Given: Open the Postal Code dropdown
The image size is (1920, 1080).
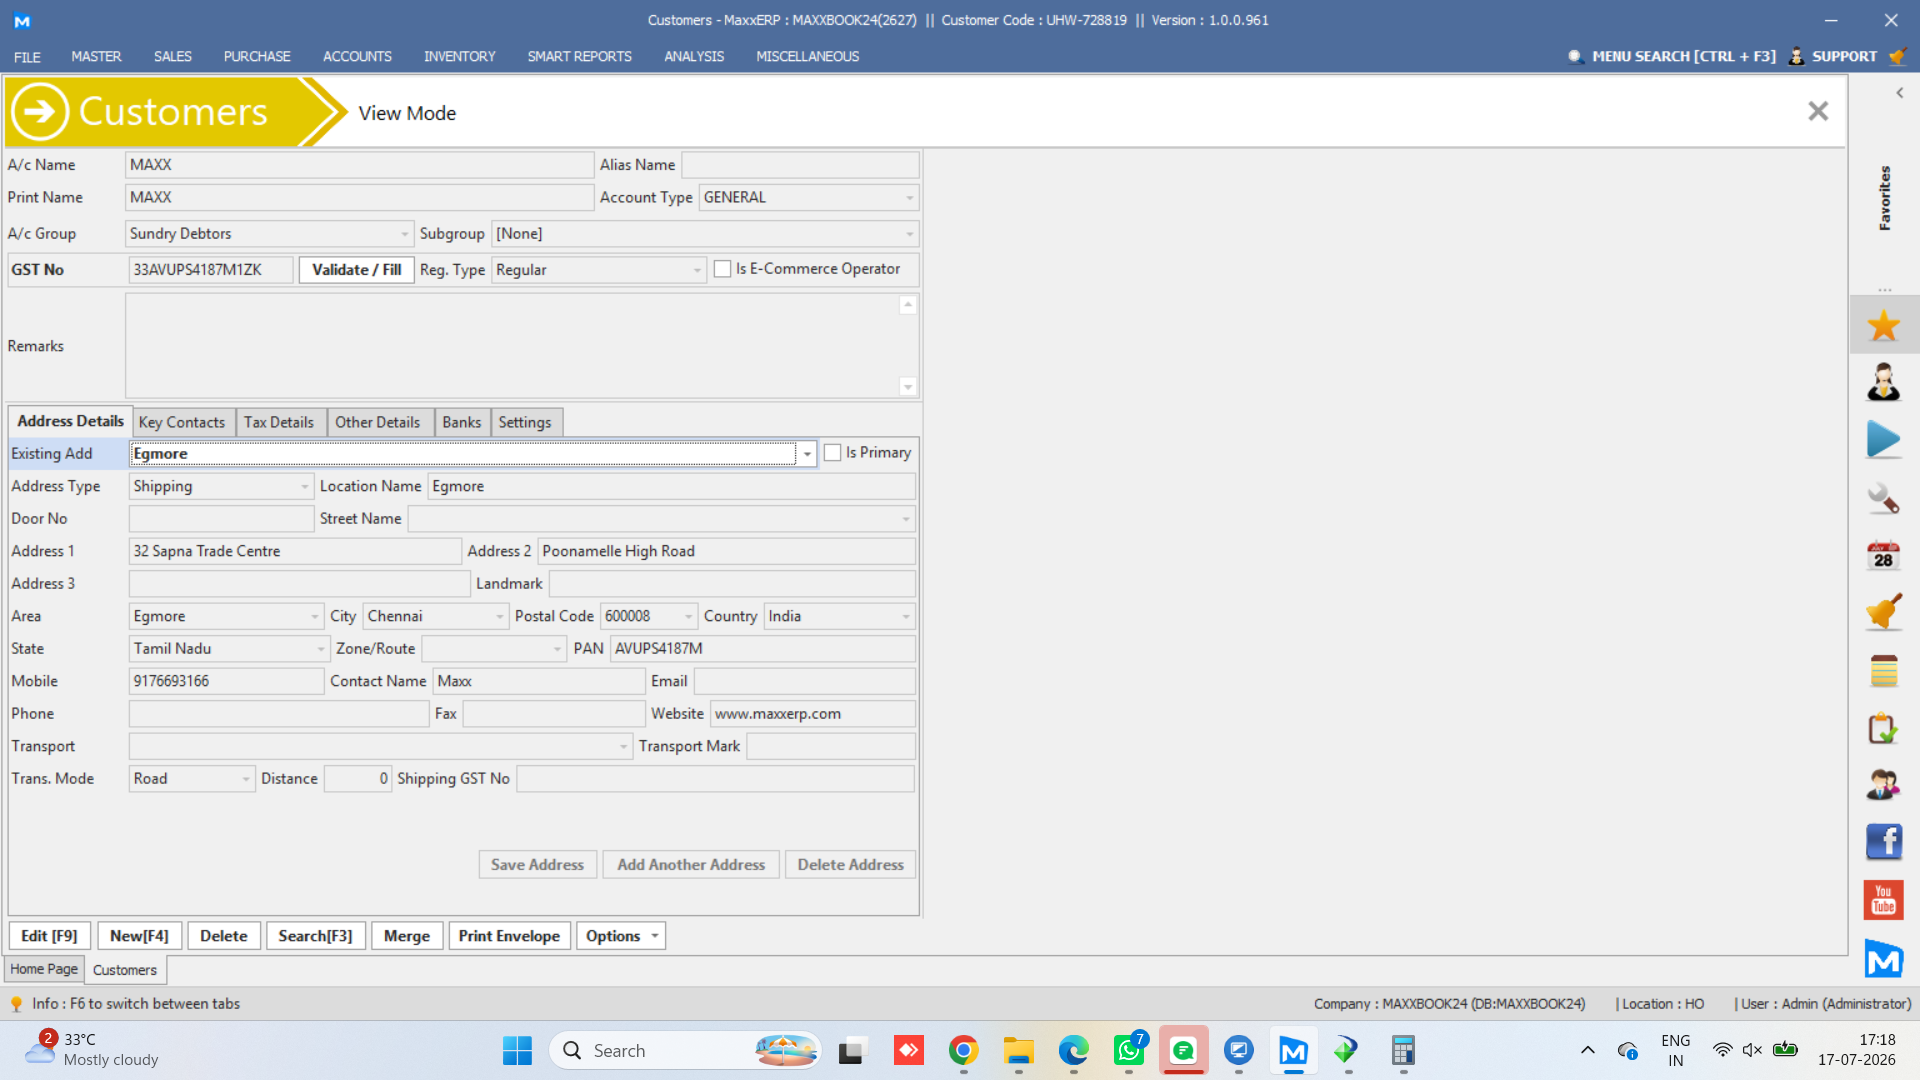Looking at the screenshot, I should click(x=689, y=617).
